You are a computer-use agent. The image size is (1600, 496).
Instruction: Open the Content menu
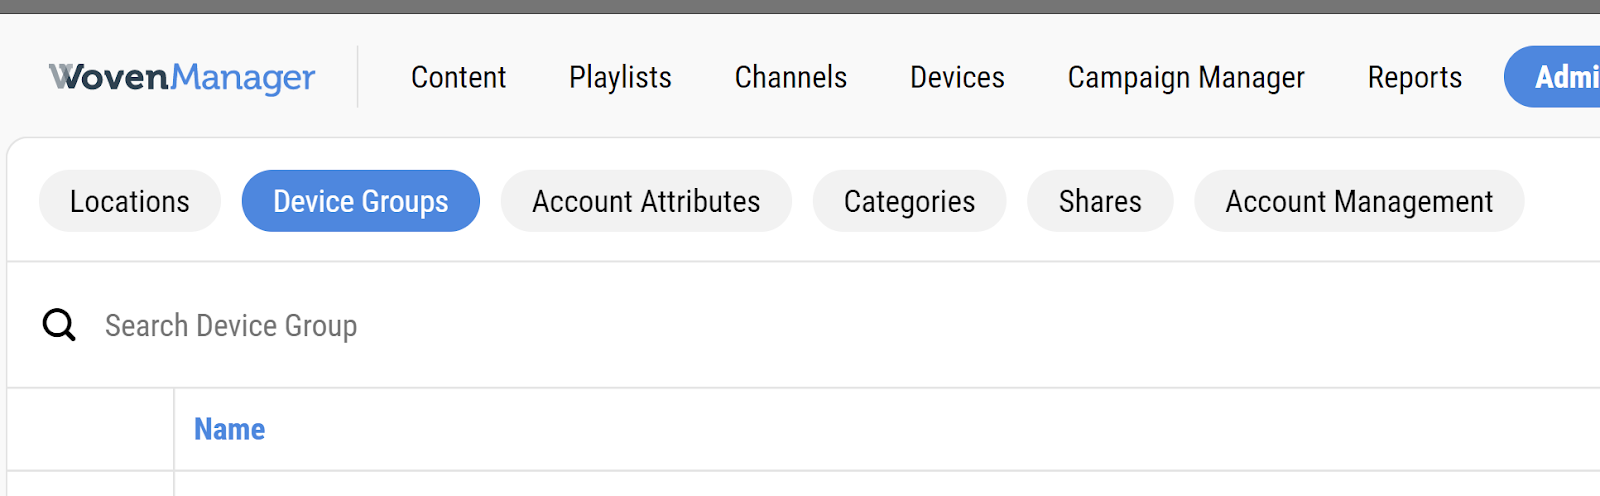pyautogui.click(x=458, y=77)
